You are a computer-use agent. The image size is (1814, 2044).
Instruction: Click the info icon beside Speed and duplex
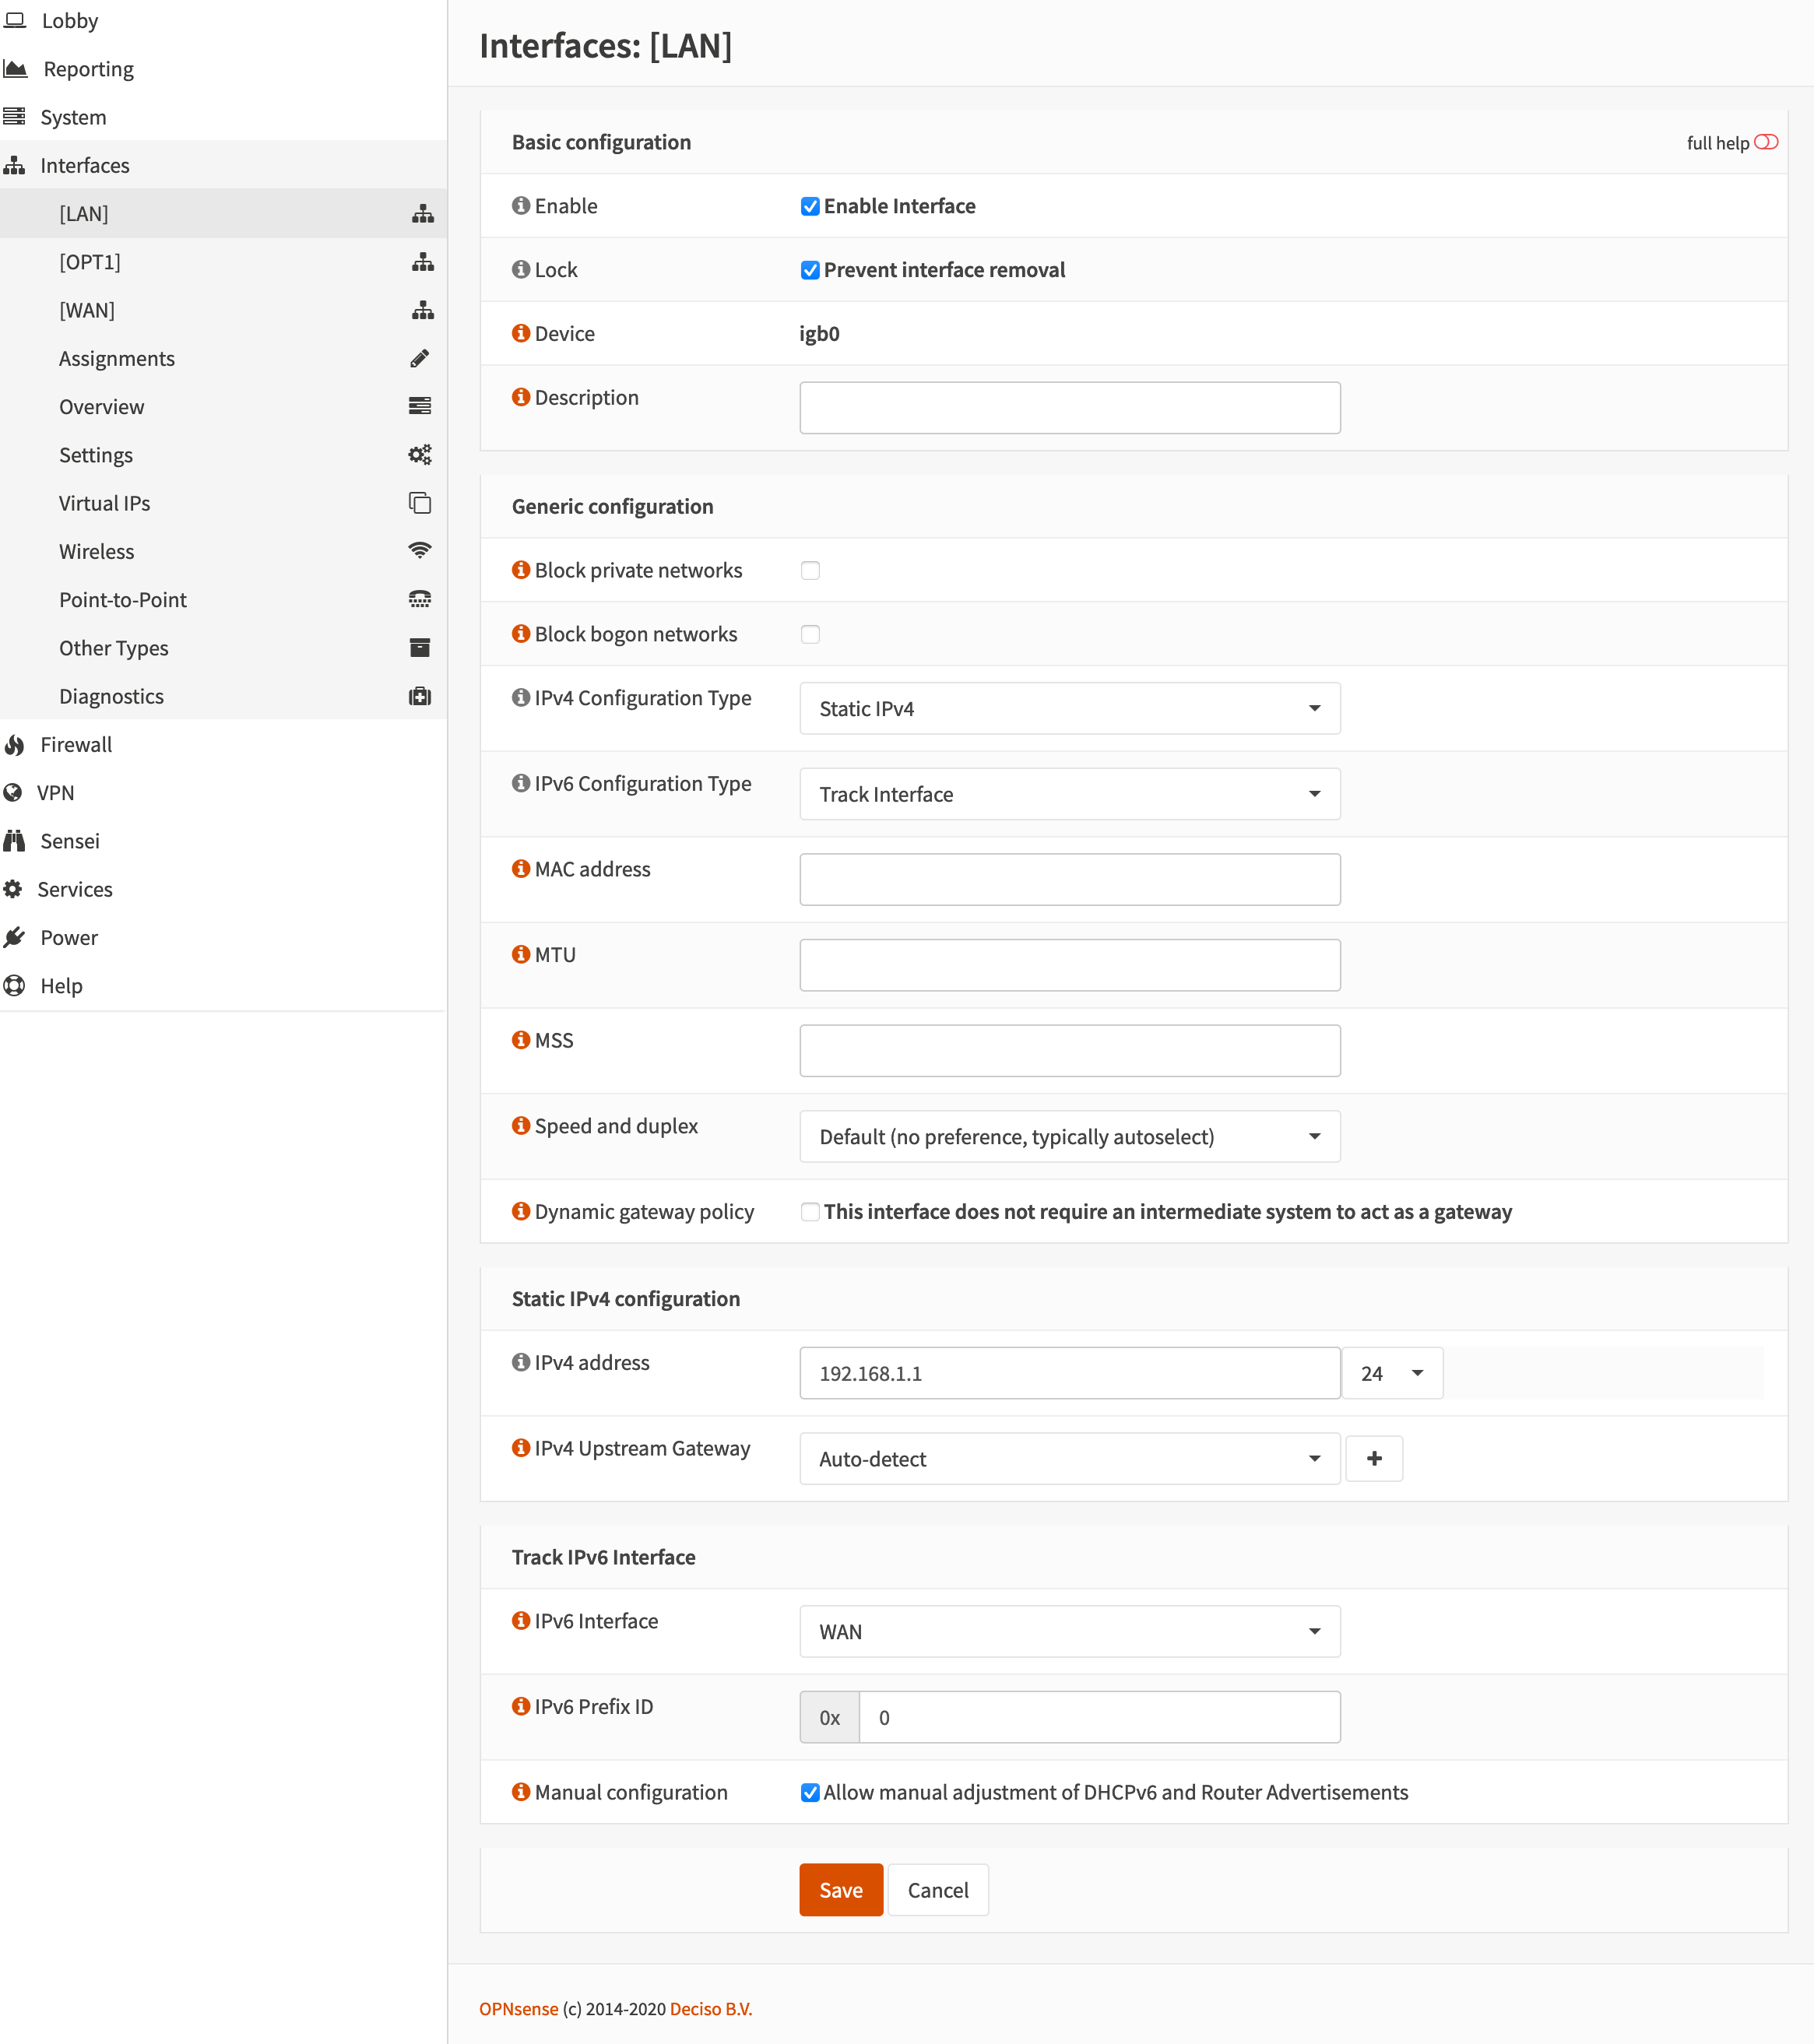coord(521,1126)
